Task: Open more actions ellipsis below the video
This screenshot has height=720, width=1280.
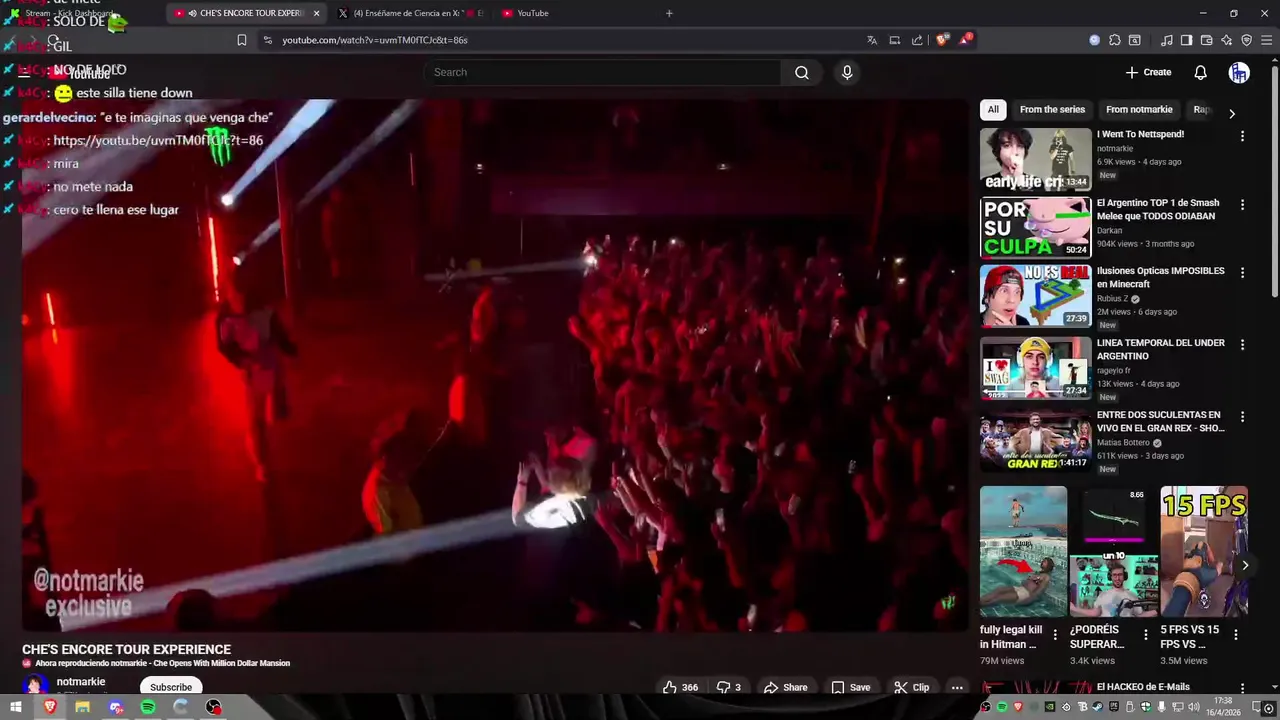Action: point(957,687)
